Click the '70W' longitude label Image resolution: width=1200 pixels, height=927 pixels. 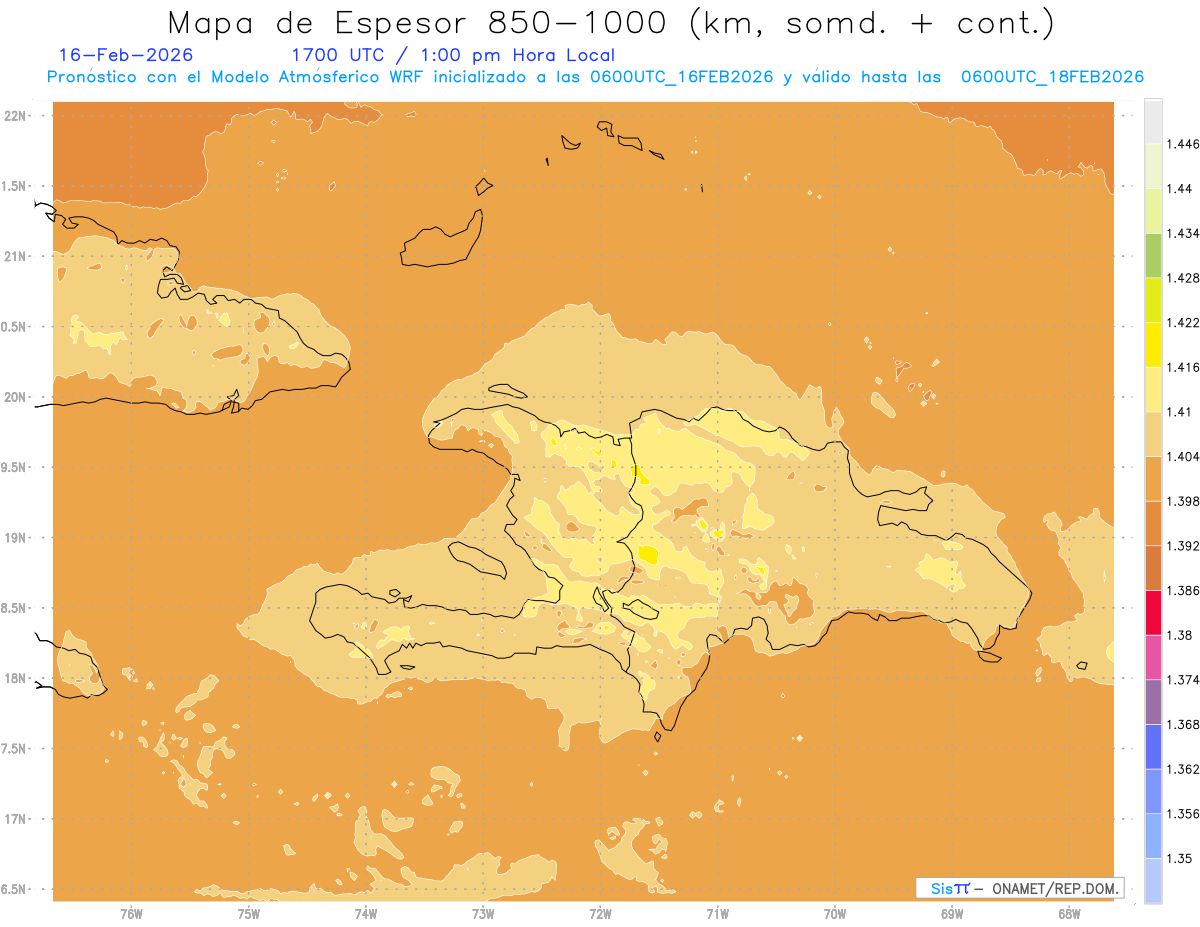click(x=835, y=913)
